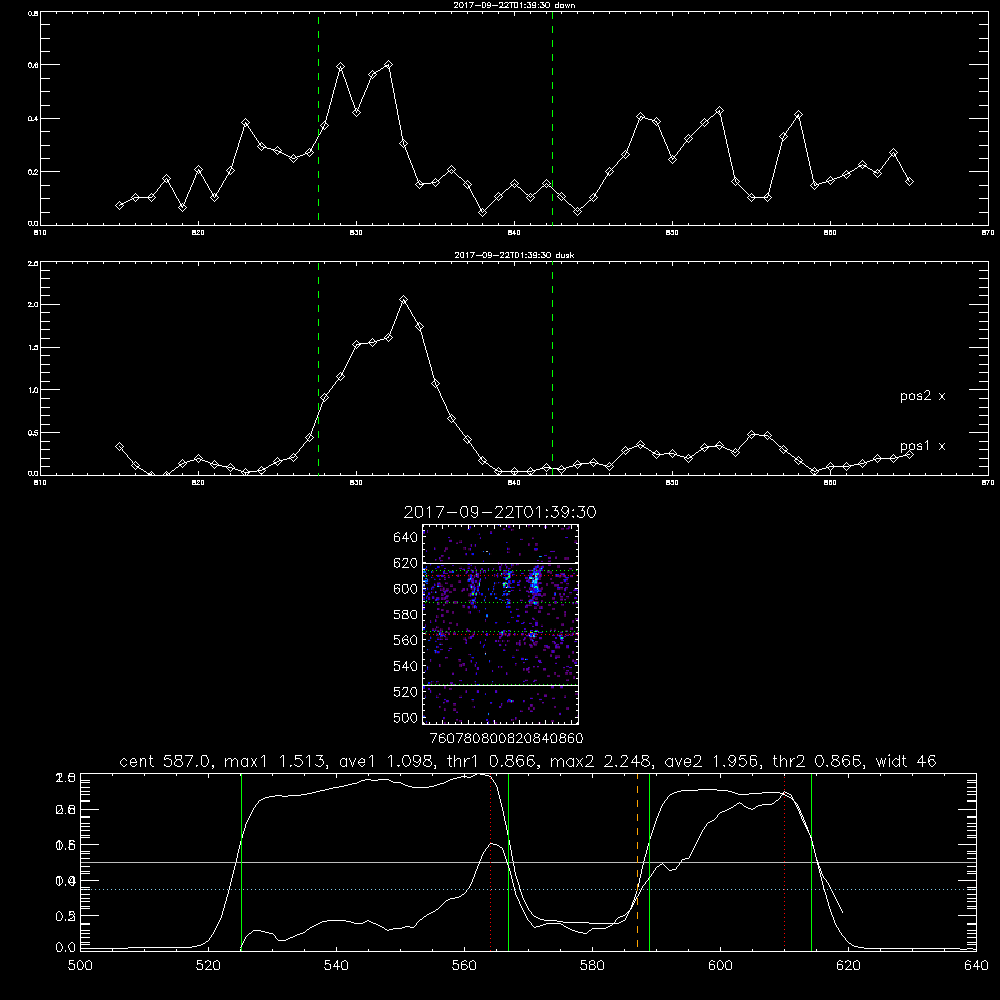Click the y-axis label 2.0 on dusk plot
The image size is (1000, 1000).
point(34,304)
